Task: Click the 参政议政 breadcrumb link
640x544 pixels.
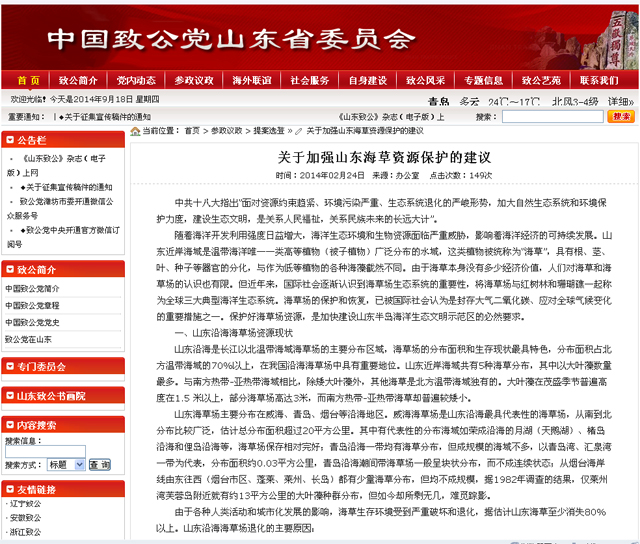Action: (x=227, y=131)
